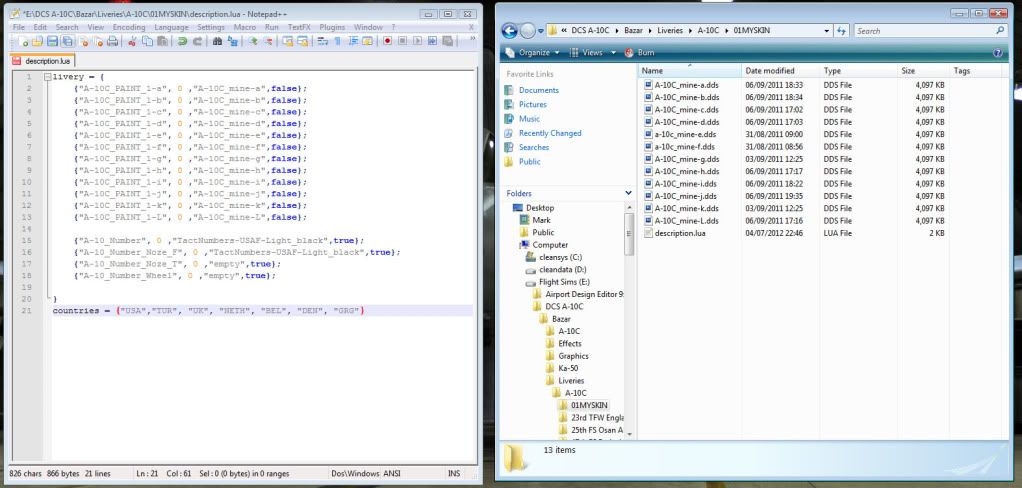Open Documents in Favorite Links
Image resolution: width=1022 pixels, height=488 pixels.
click(538, 90)
